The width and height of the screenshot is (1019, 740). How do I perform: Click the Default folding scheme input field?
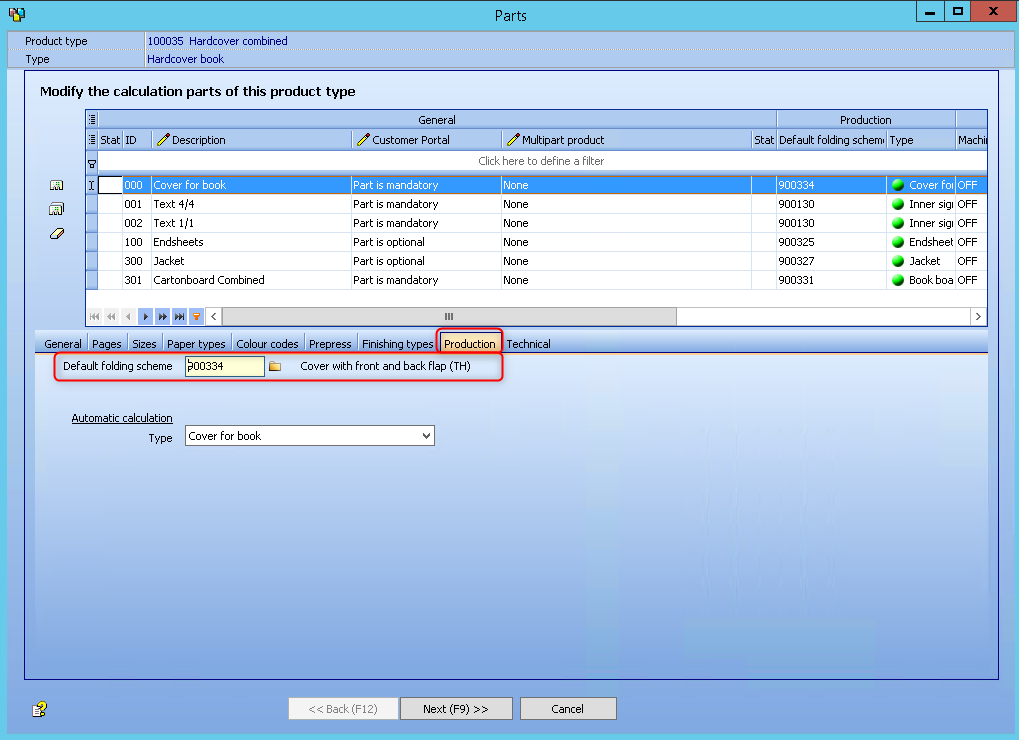[x=225, y=366]
